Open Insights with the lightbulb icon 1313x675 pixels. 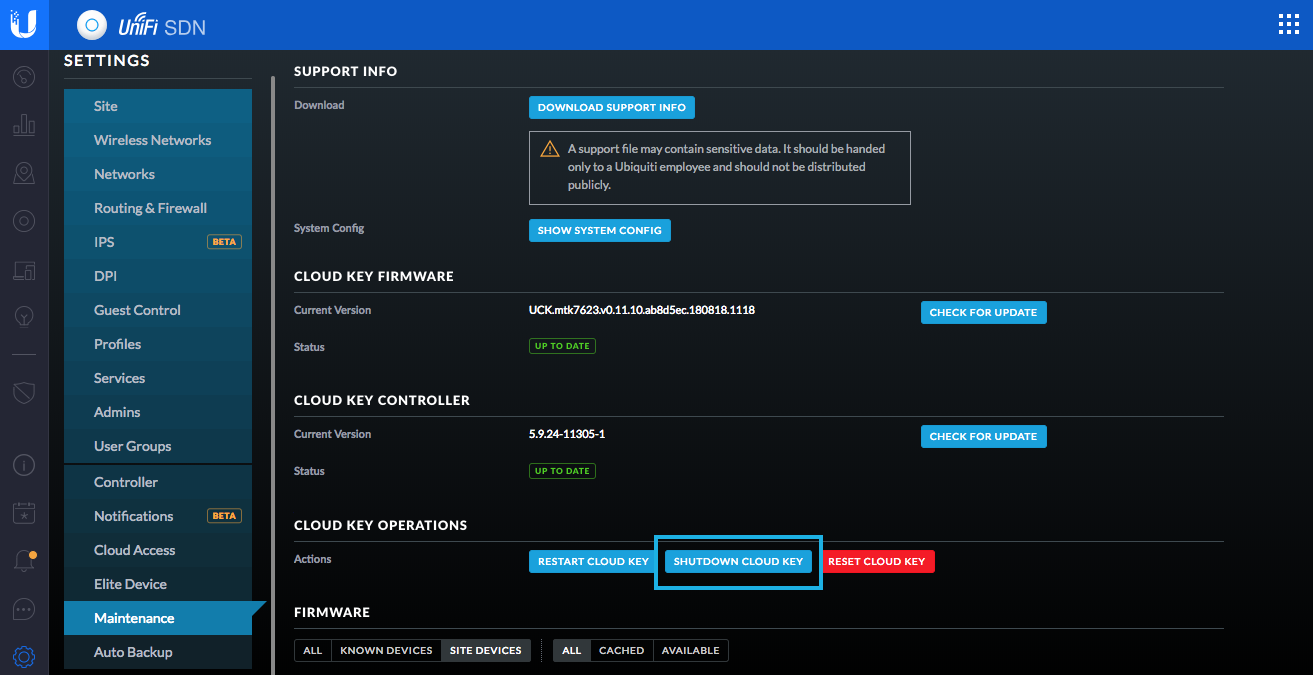(23, 317)
